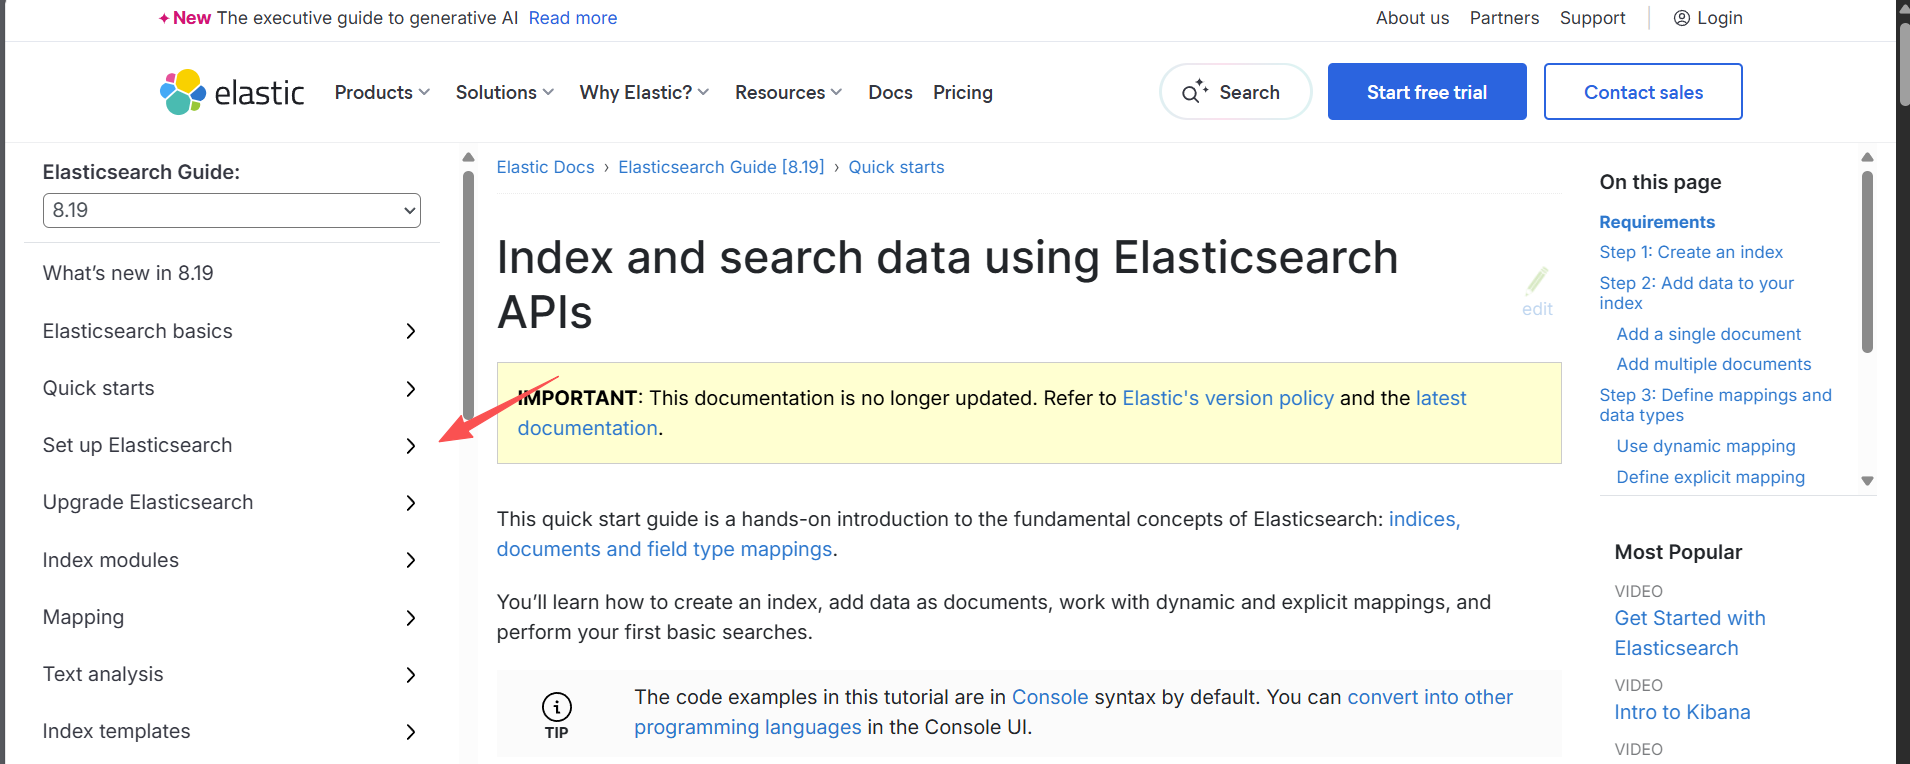Image resolution: width=1910 pixels, height=764 pixels.
Task: Expand the Elasticsearch basics chevron
Action: [x=410, y=331]
